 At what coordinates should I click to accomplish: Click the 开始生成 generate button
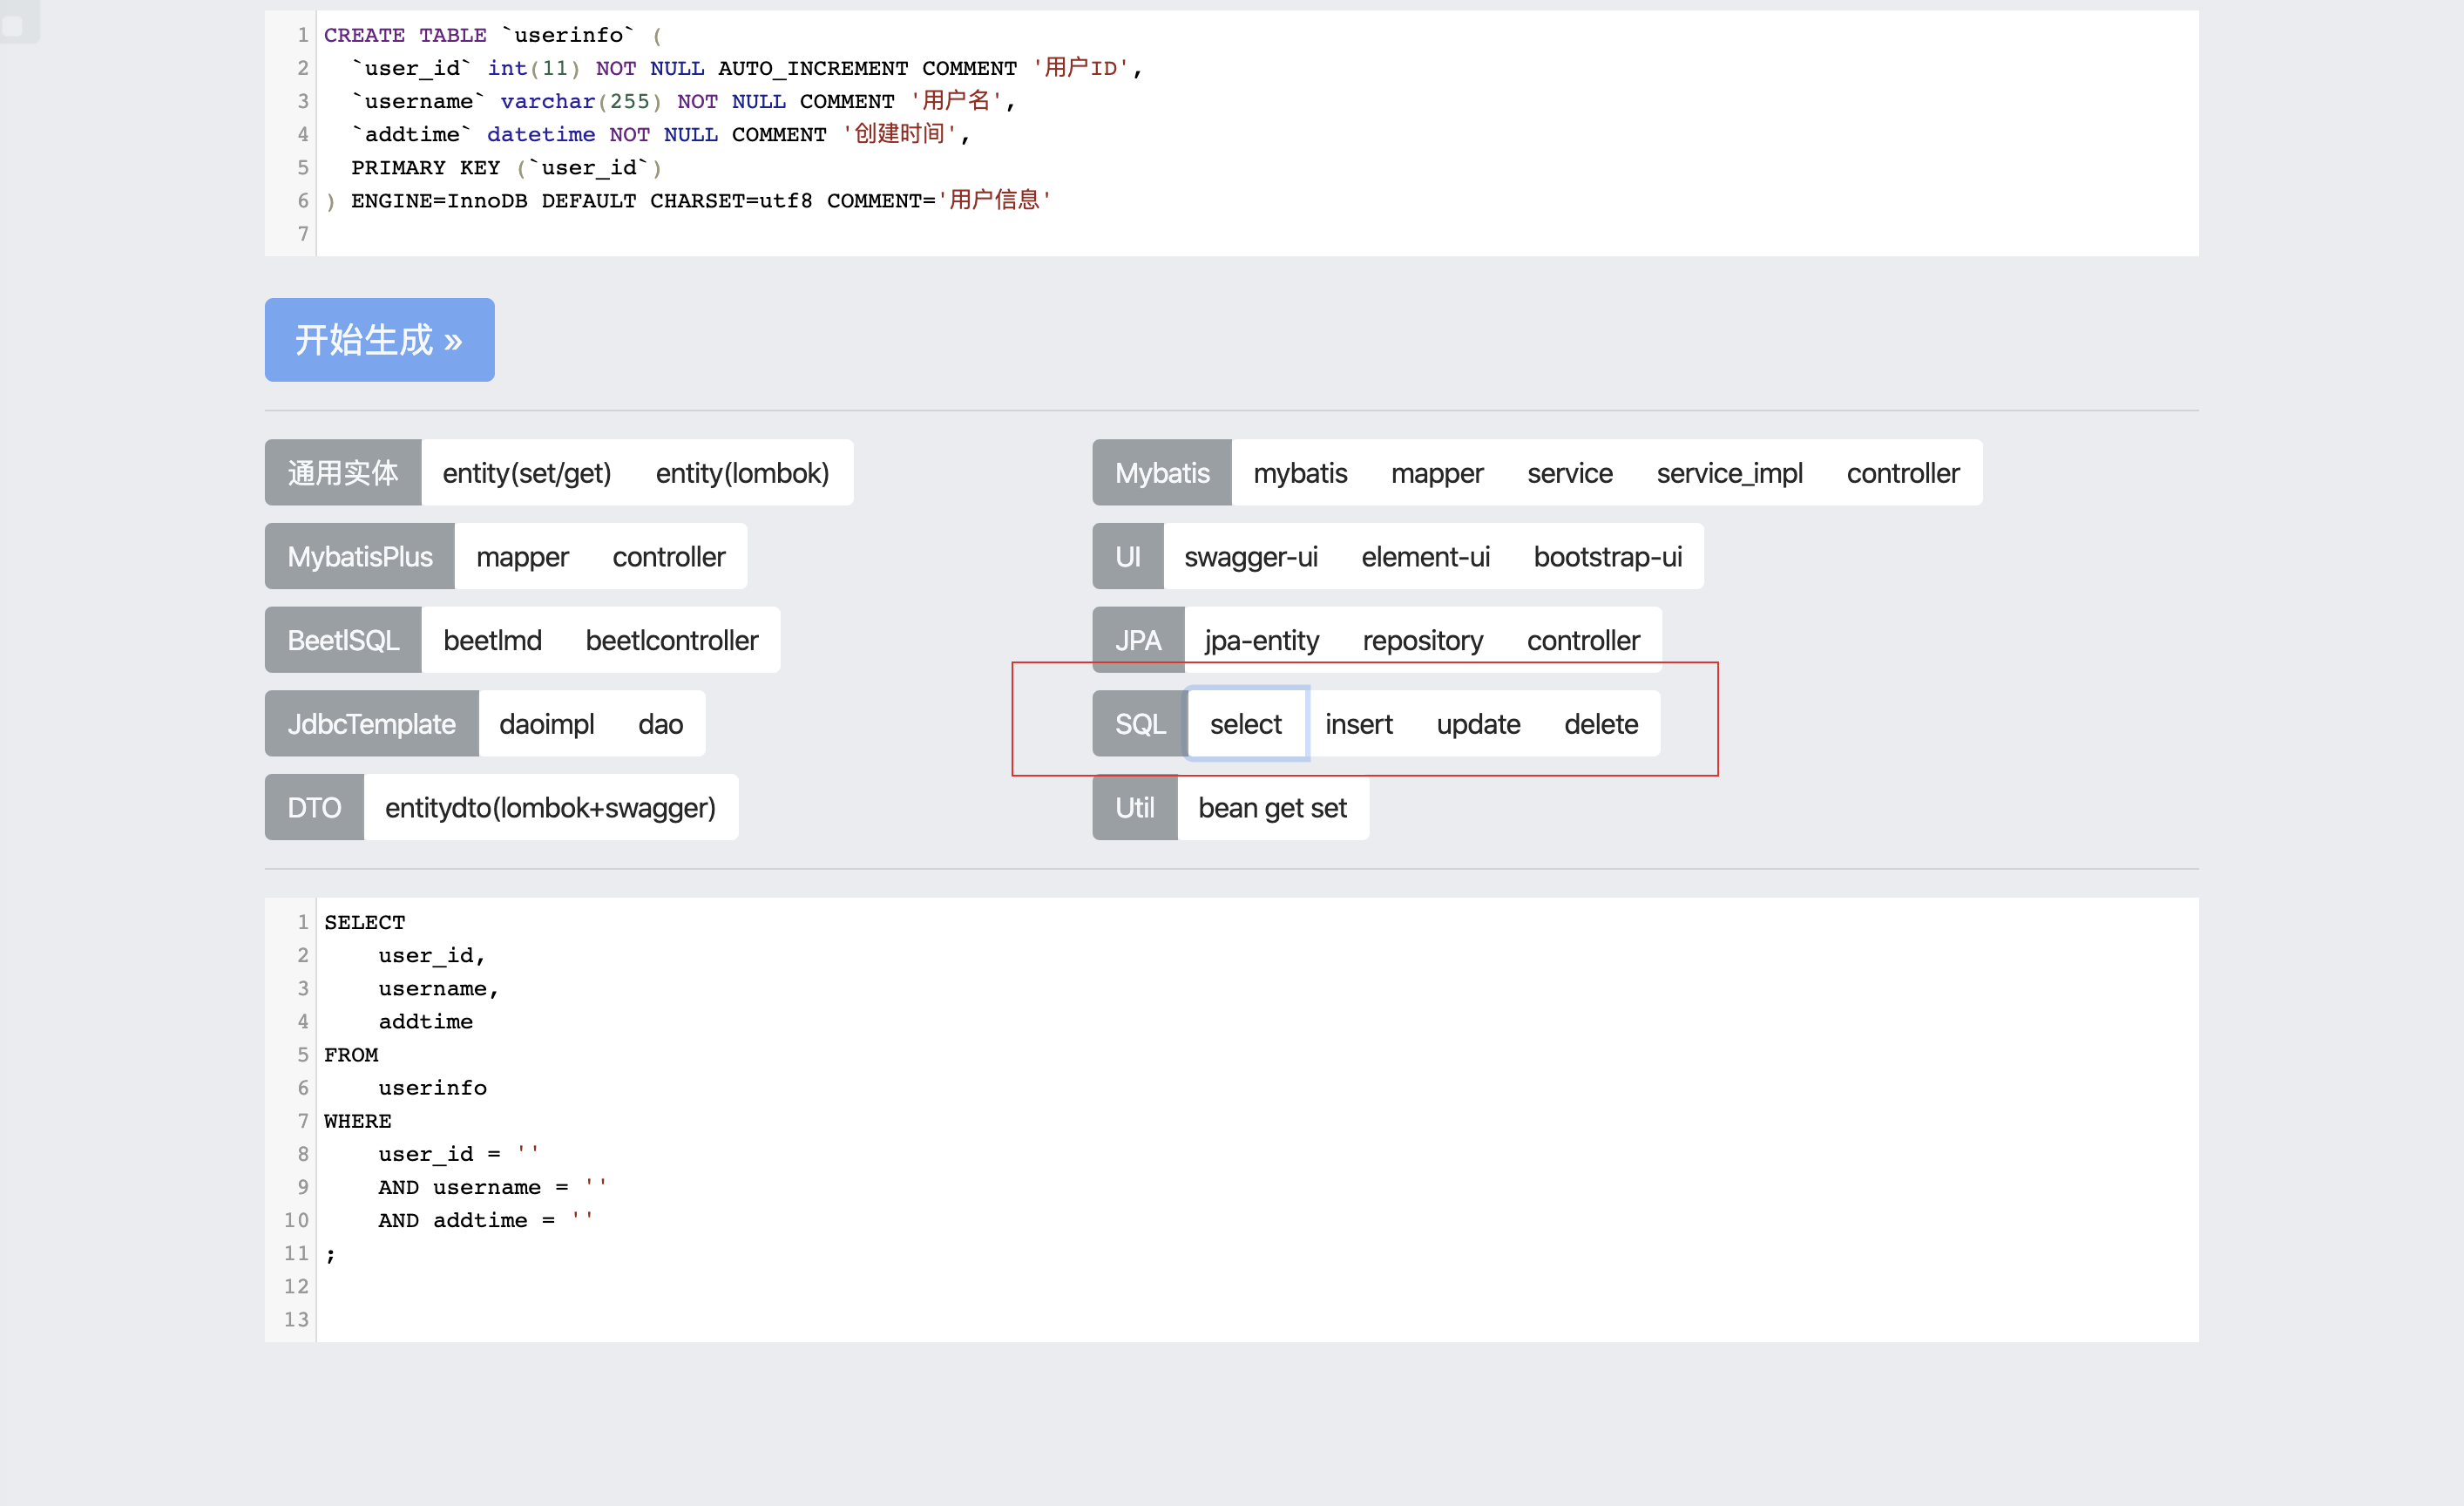point(379,340)
